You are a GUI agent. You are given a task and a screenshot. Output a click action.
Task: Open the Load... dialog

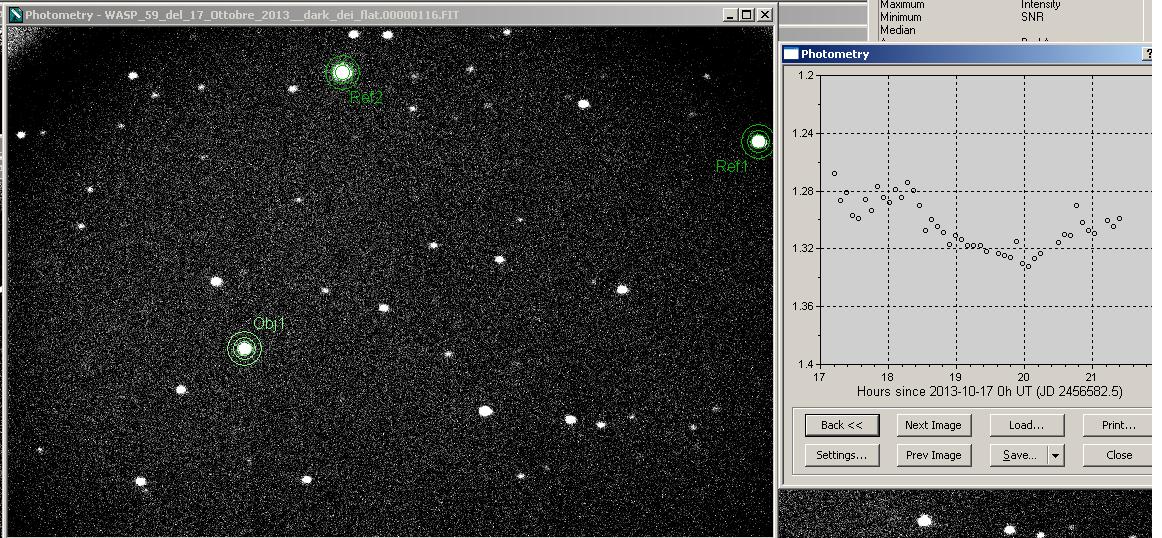point(1025,425)
